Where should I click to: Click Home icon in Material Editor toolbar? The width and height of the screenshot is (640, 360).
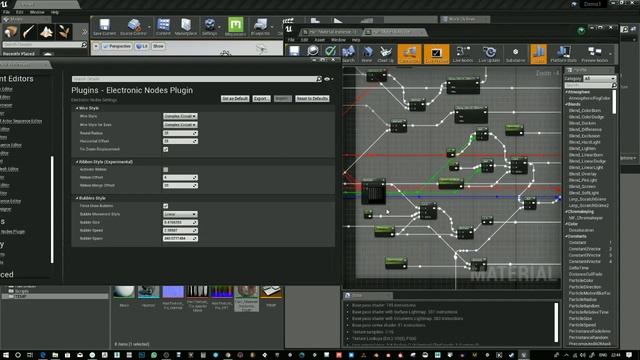coord(367,54)
